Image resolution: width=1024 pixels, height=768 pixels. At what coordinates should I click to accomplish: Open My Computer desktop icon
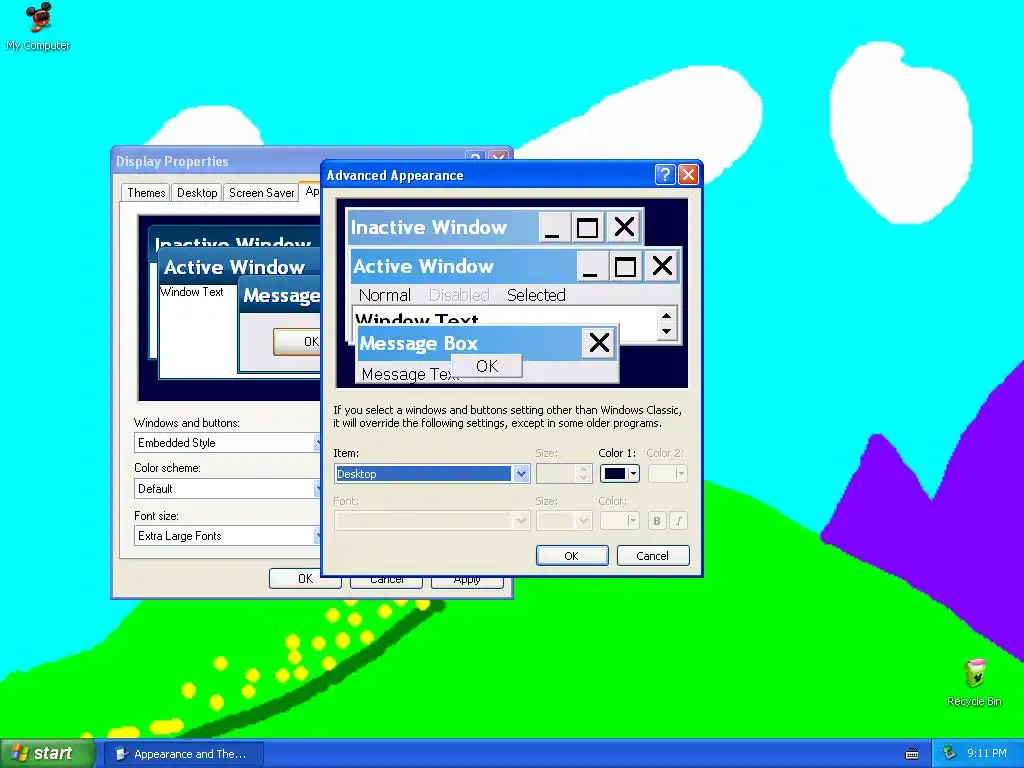point(37,26)
